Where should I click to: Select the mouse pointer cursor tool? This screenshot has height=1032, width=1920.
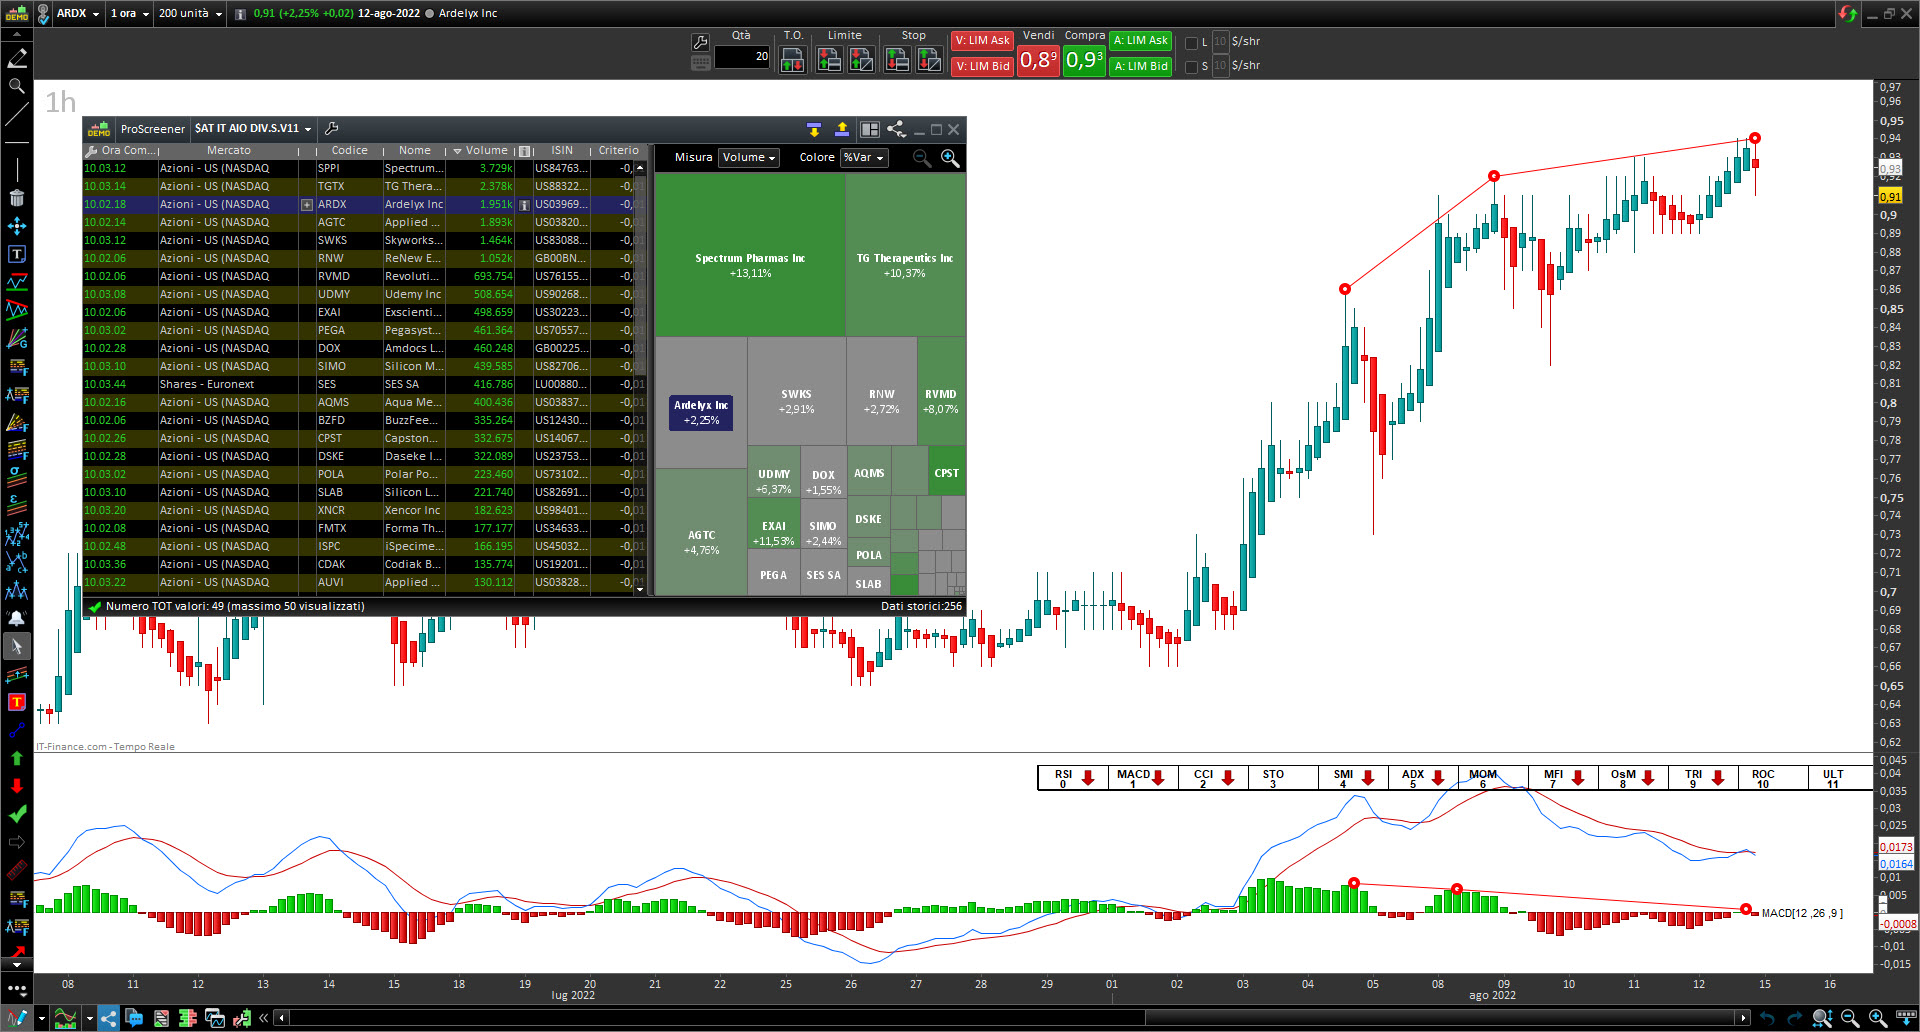click(17, 647)
